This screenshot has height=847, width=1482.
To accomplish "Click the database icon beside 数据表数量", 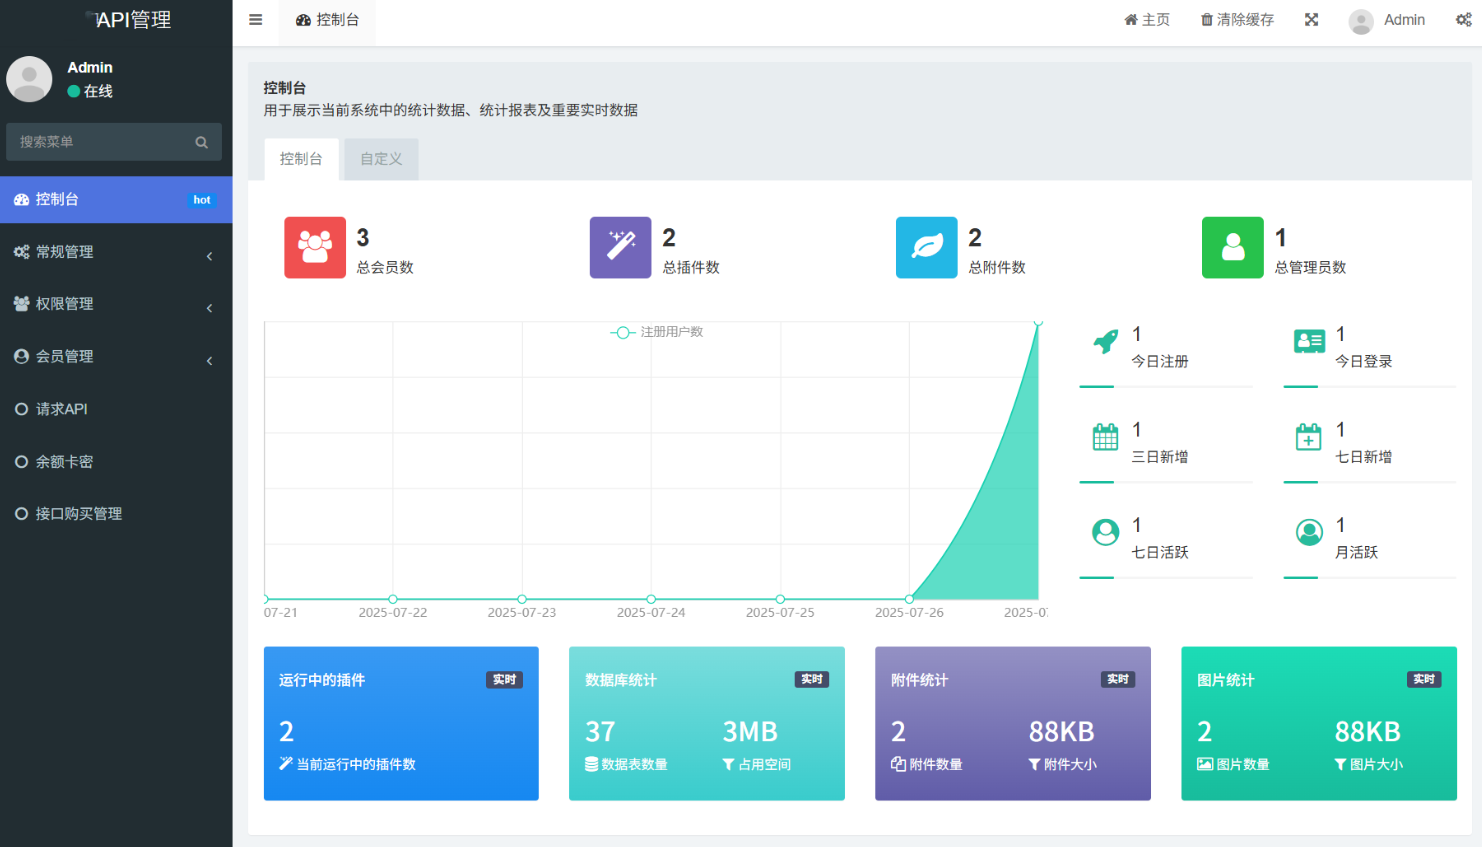I will click(x=591, y=764).
